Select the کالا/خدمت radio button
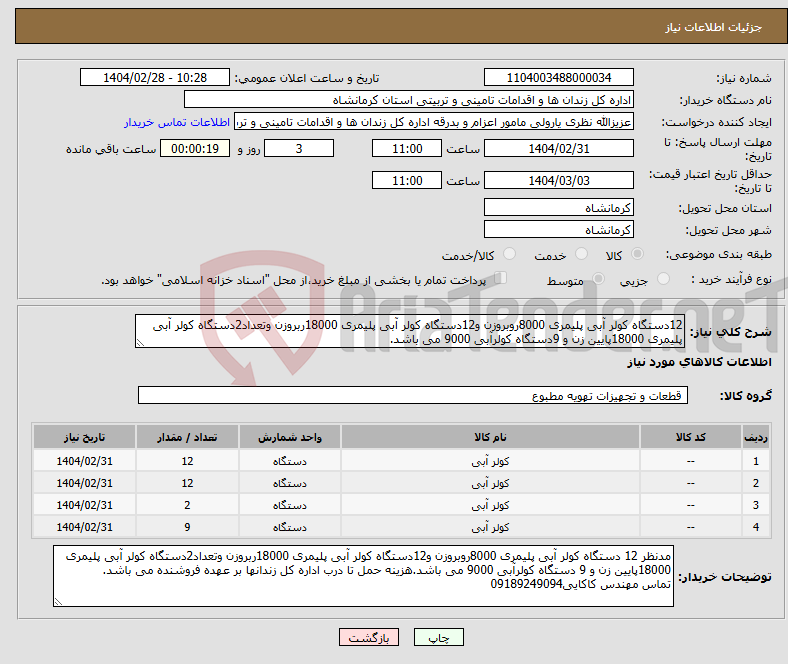The width and height of the screenshot is (788, 664). [510, 254]
